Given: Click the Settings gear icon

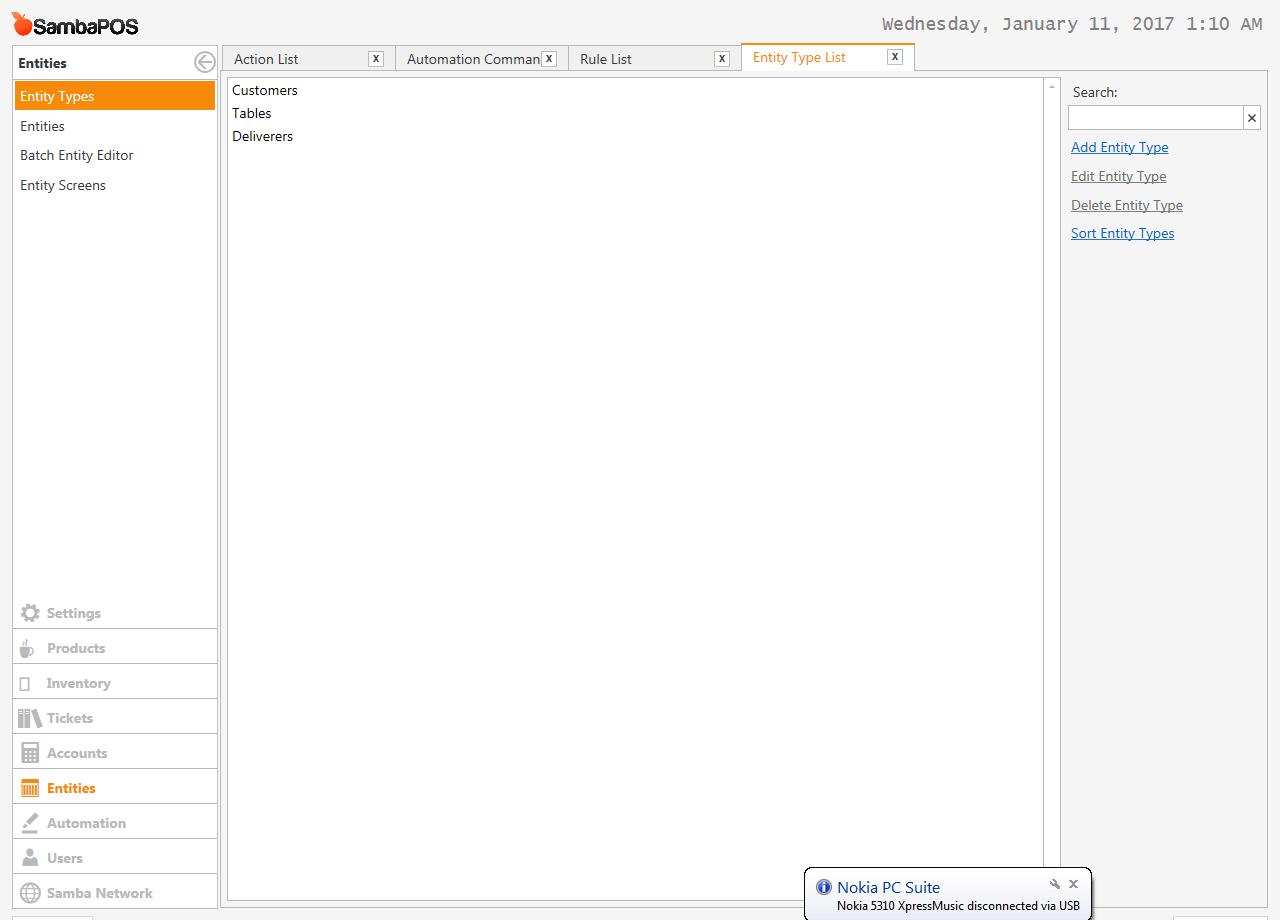Looking at the screenshot, I should [30, 613].
